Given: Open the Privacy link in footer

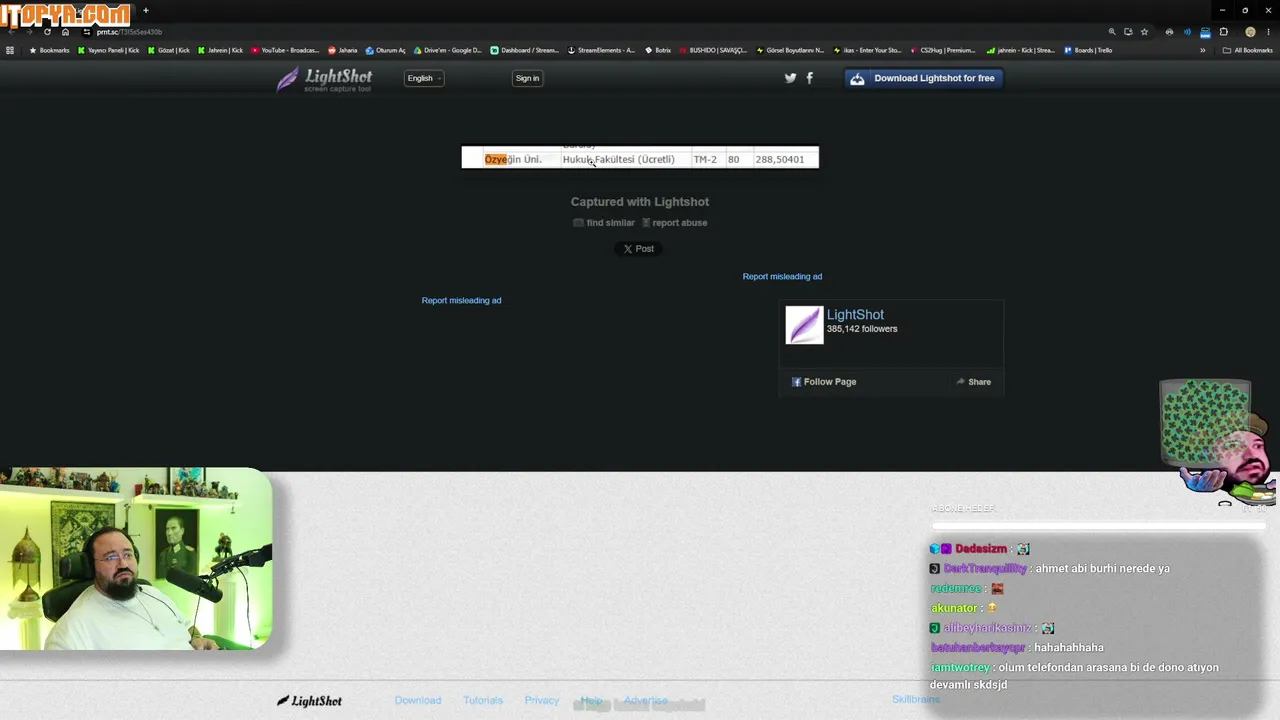Looking at the screenshot, I should click(542, 700).
